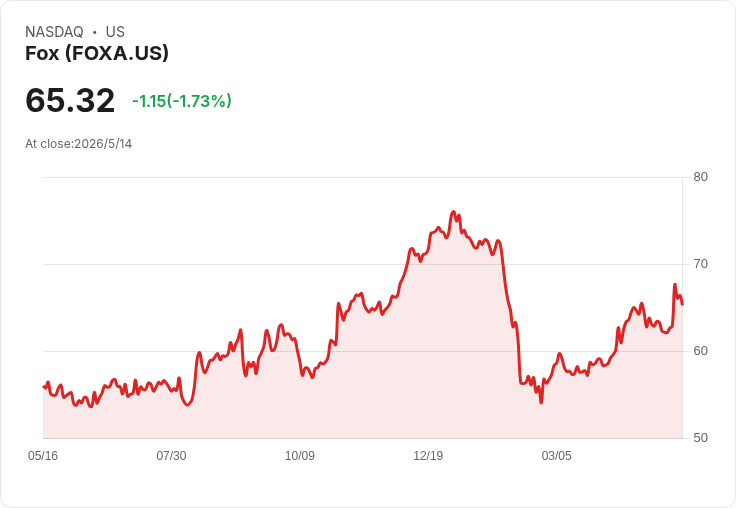Screen dimensions: 736x508
Task: Select the 10/09 date on x-axis
Action: coord(299,455)
